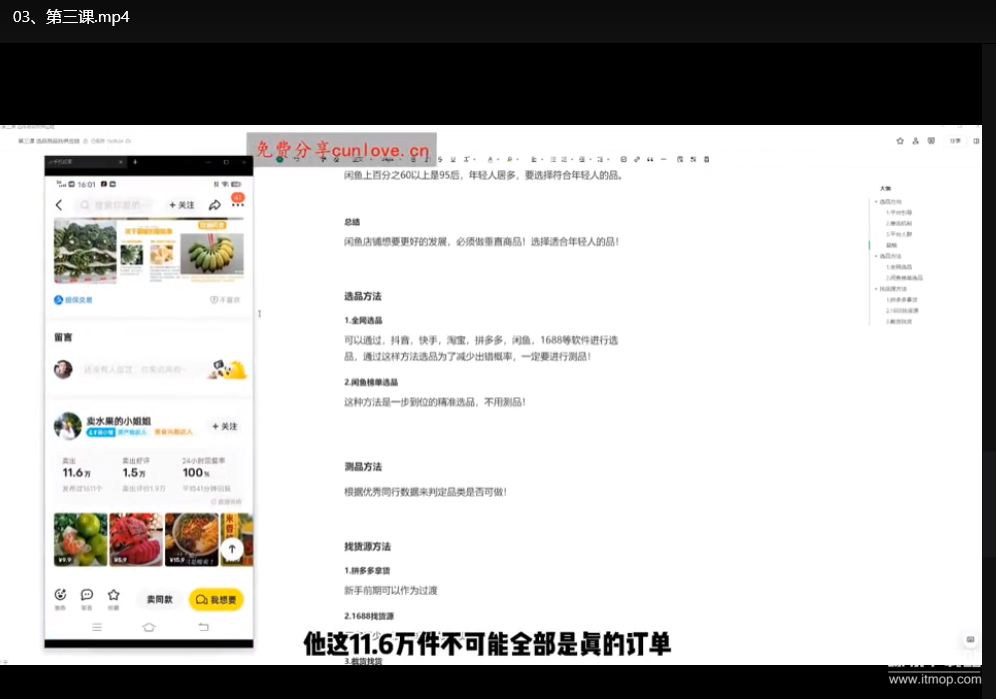Go back using the phone's back arrow
This screenshot has height=699, width=996.
click(59, 205)
